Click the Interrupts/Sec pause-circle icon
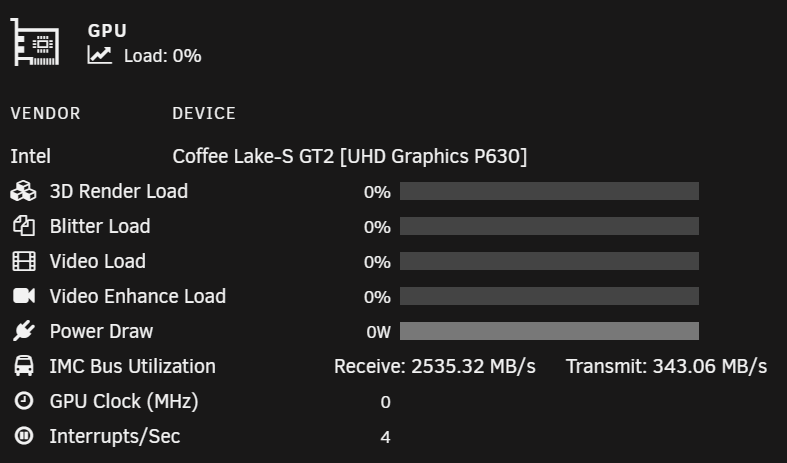This screenshot has width=787, height=463. pos(24,435)
